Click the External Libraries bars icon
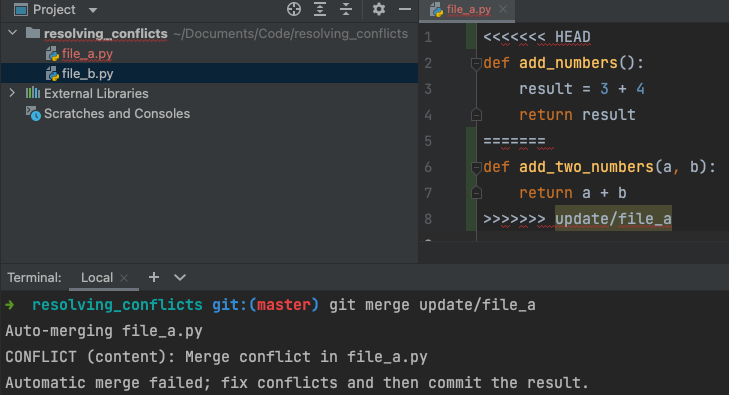Image resolution: width=729 pixels, height=395 pixels. [x=33, y=93]
